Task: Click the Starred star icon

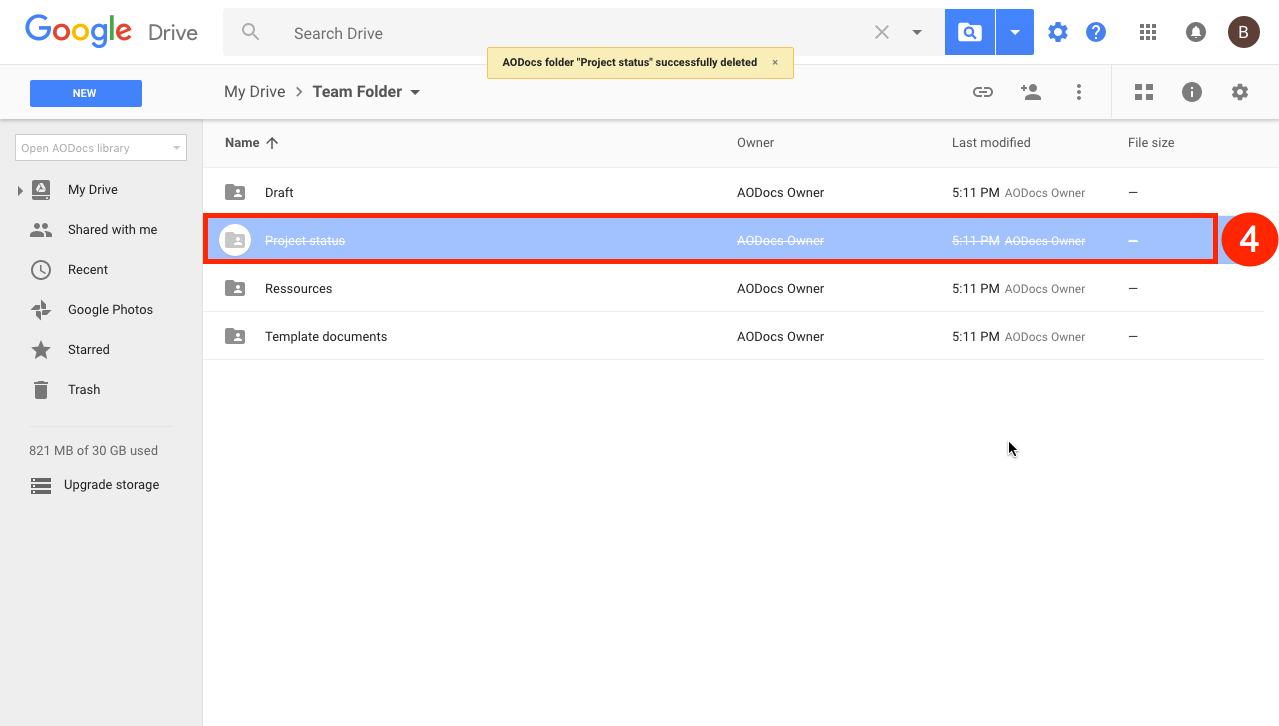Action: [x=41, y=350]
